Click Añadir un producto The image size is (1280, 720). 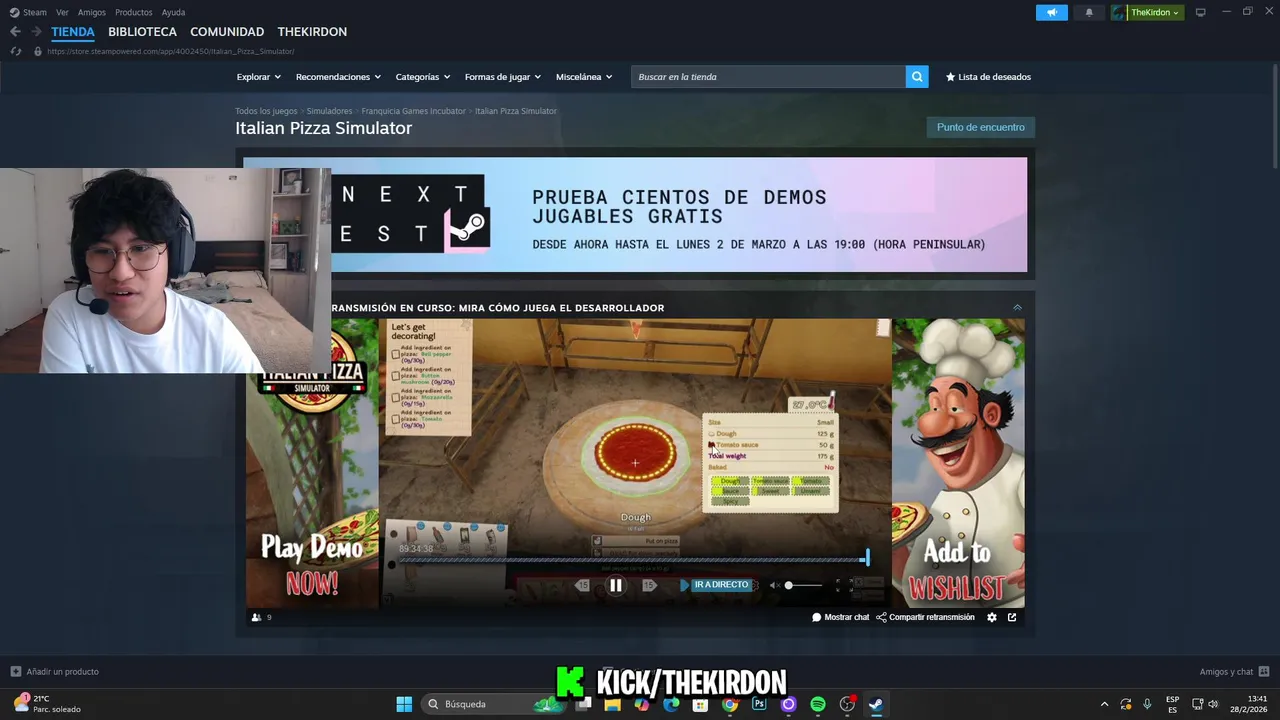(55, 672)
